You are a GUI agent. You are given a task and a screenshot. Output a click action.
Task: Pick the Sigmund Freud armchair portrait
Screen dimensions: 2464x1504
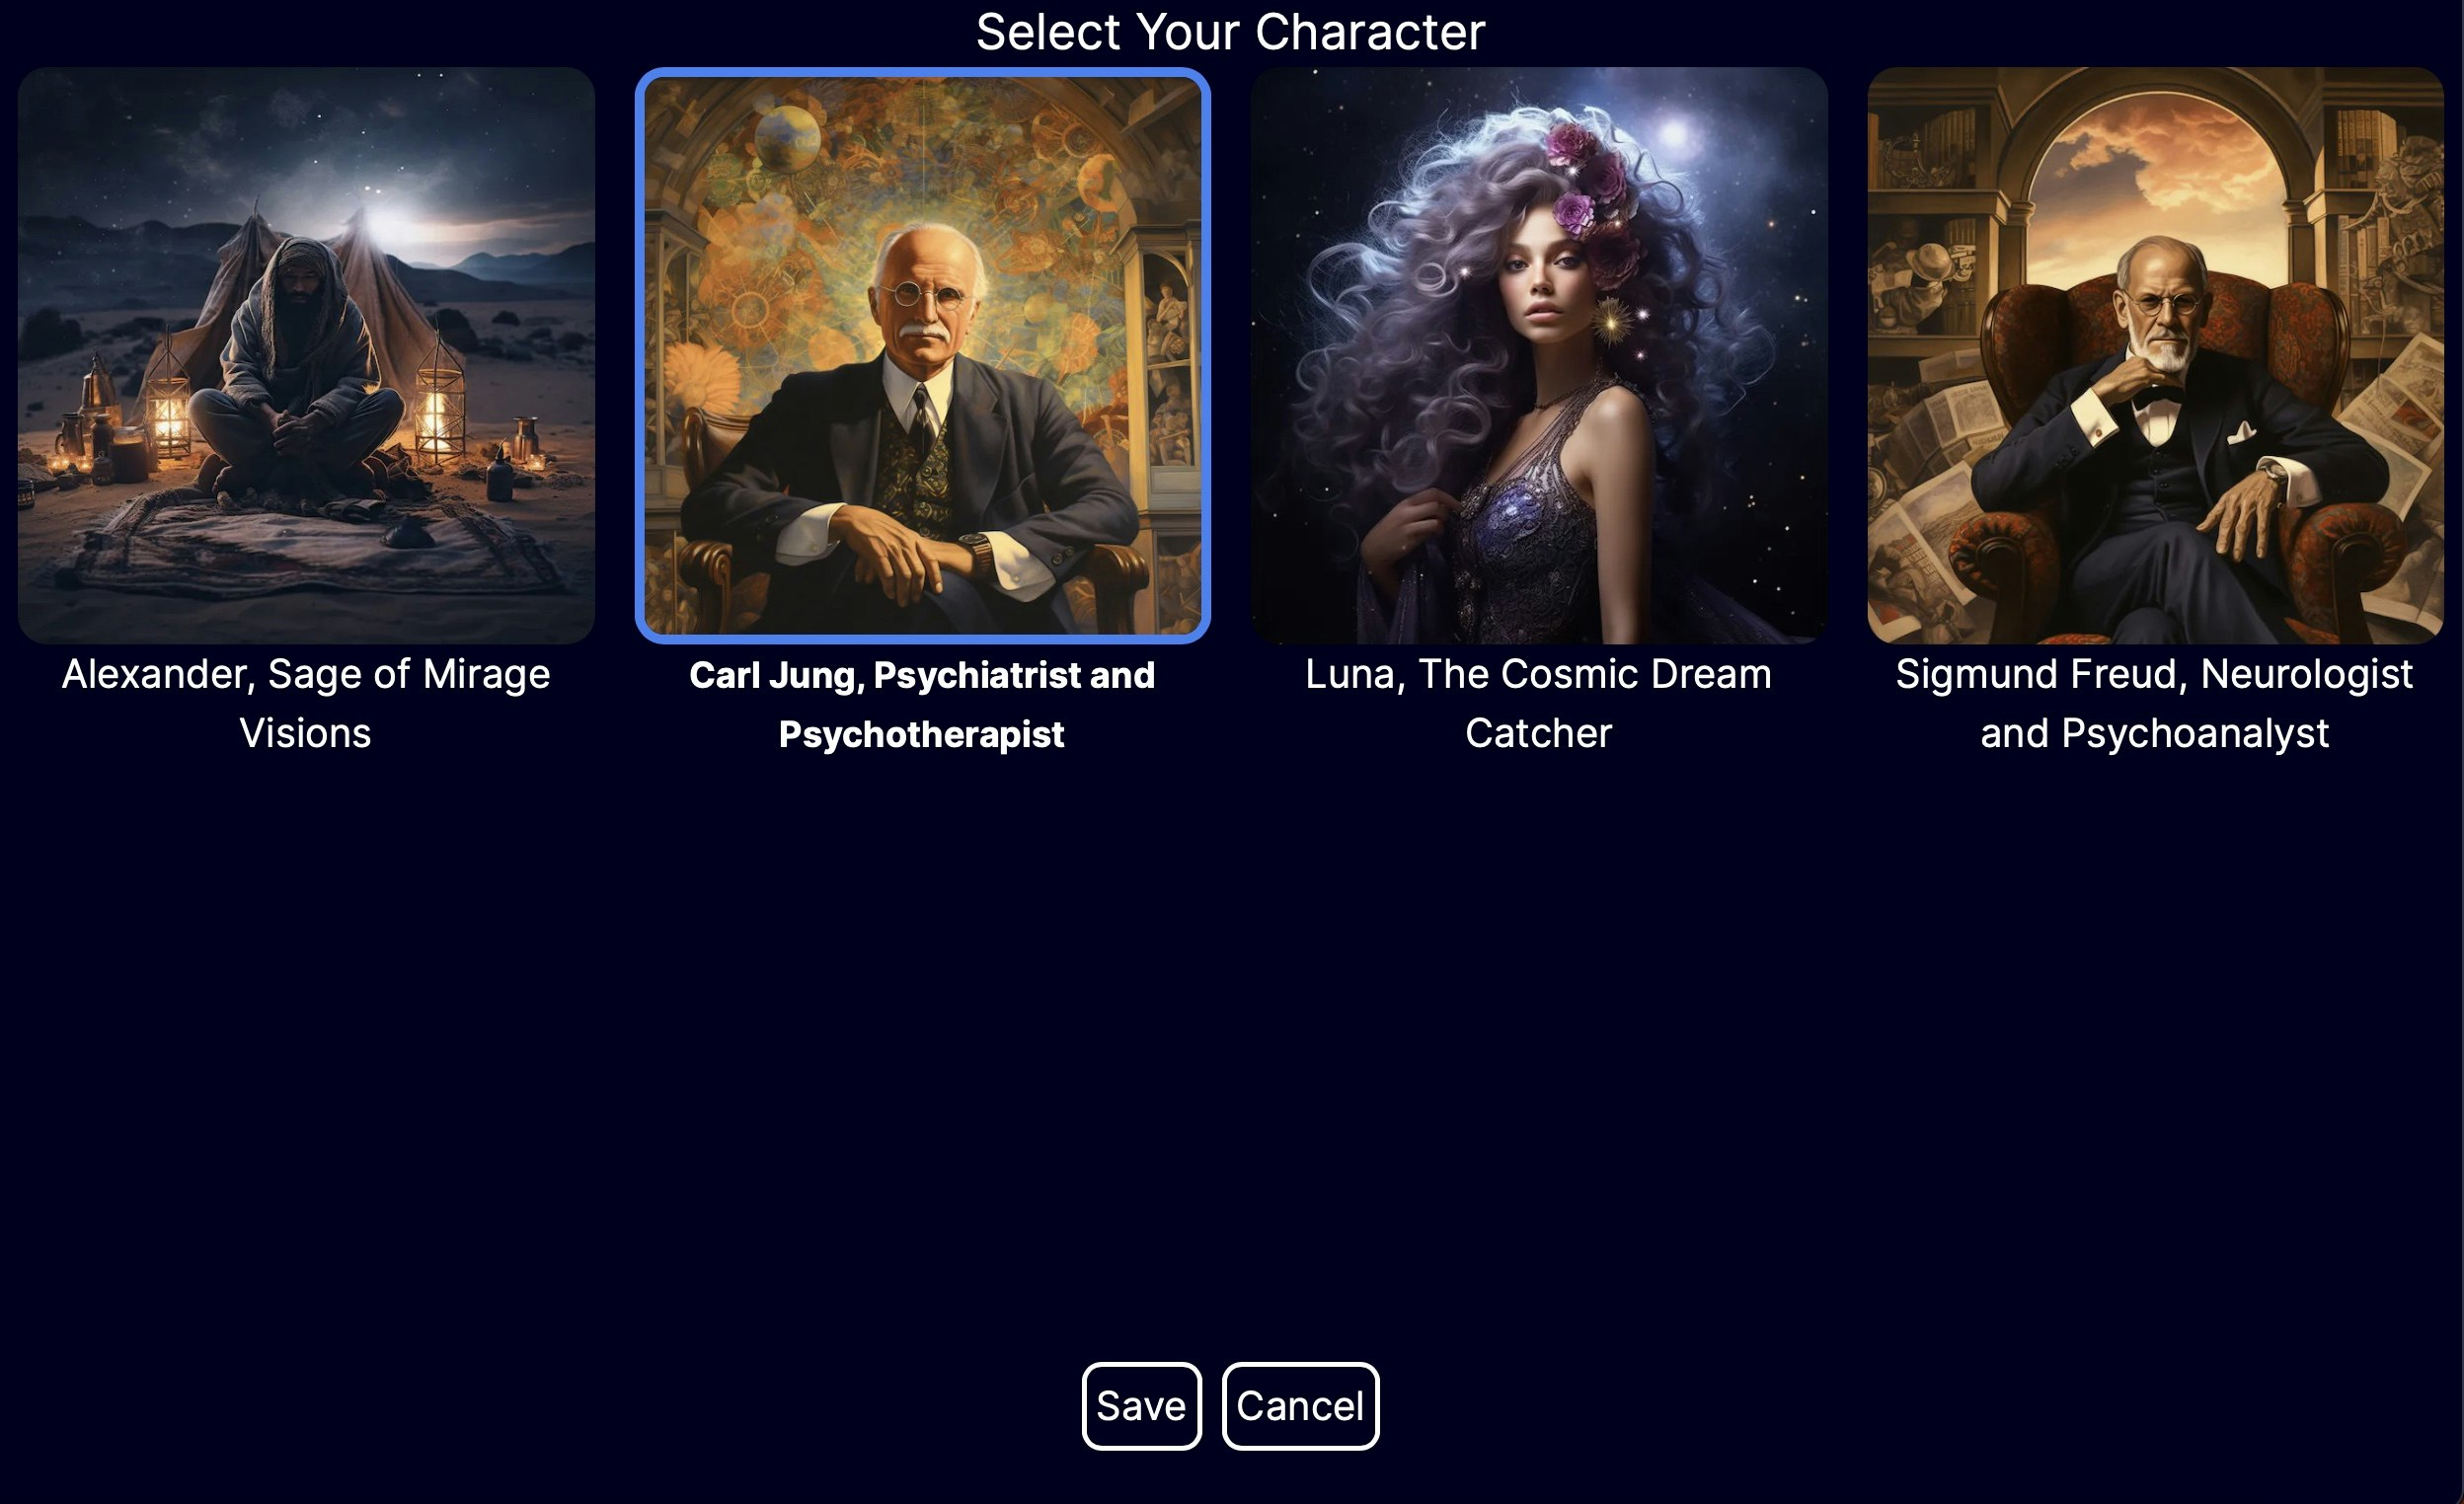2155,355
